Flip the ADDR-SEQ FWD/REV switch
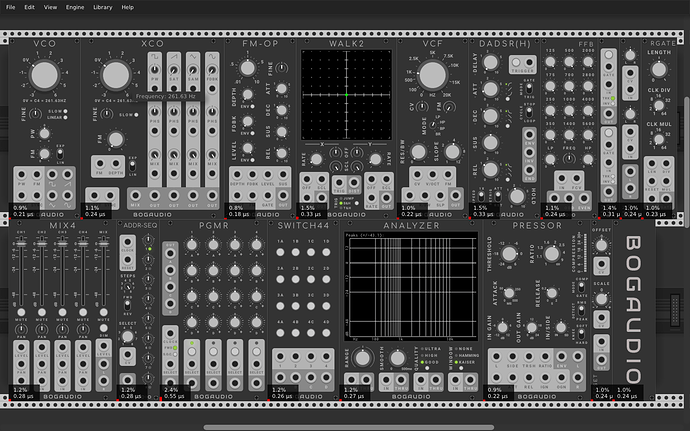This screenshot has width=690, height=431. pos(127,305)
